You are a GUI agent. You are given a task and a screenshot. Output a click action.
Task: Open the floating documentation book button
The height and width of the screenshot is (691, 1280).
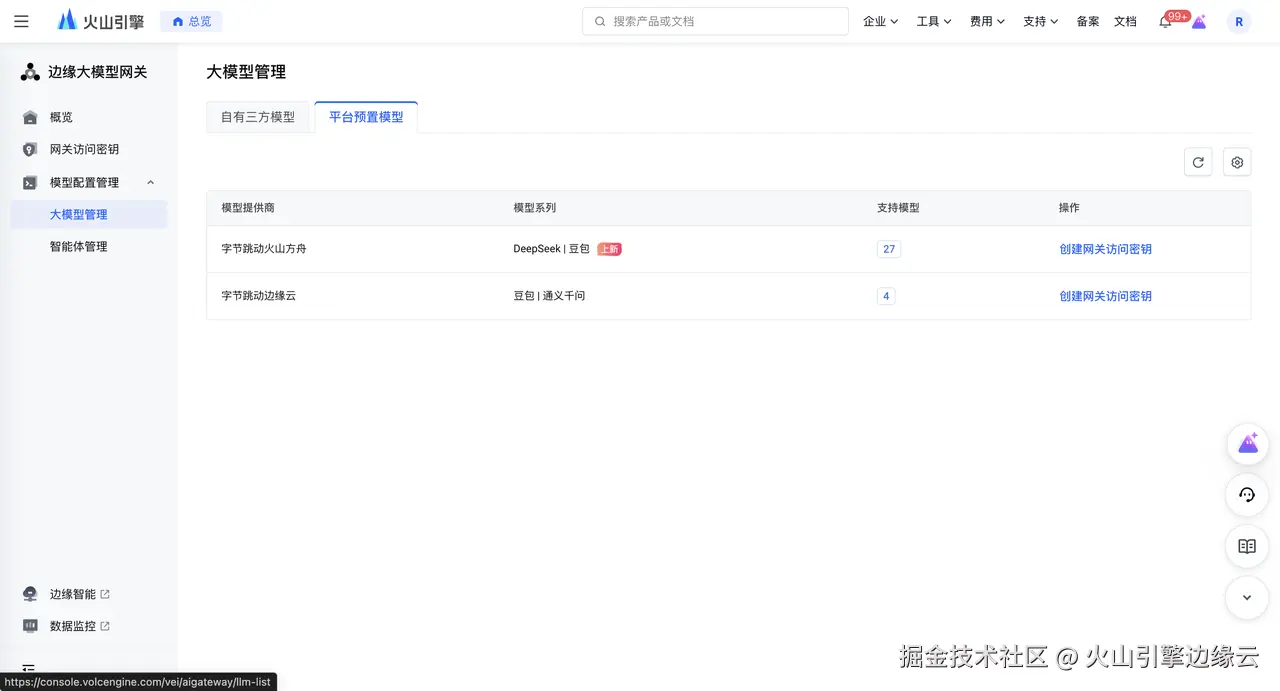pos(1247,547)
